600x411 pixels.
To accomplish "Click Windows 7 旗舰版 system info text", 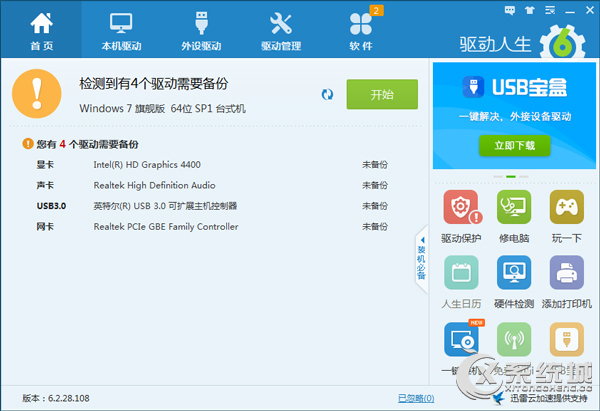I will tap(162, 109).
